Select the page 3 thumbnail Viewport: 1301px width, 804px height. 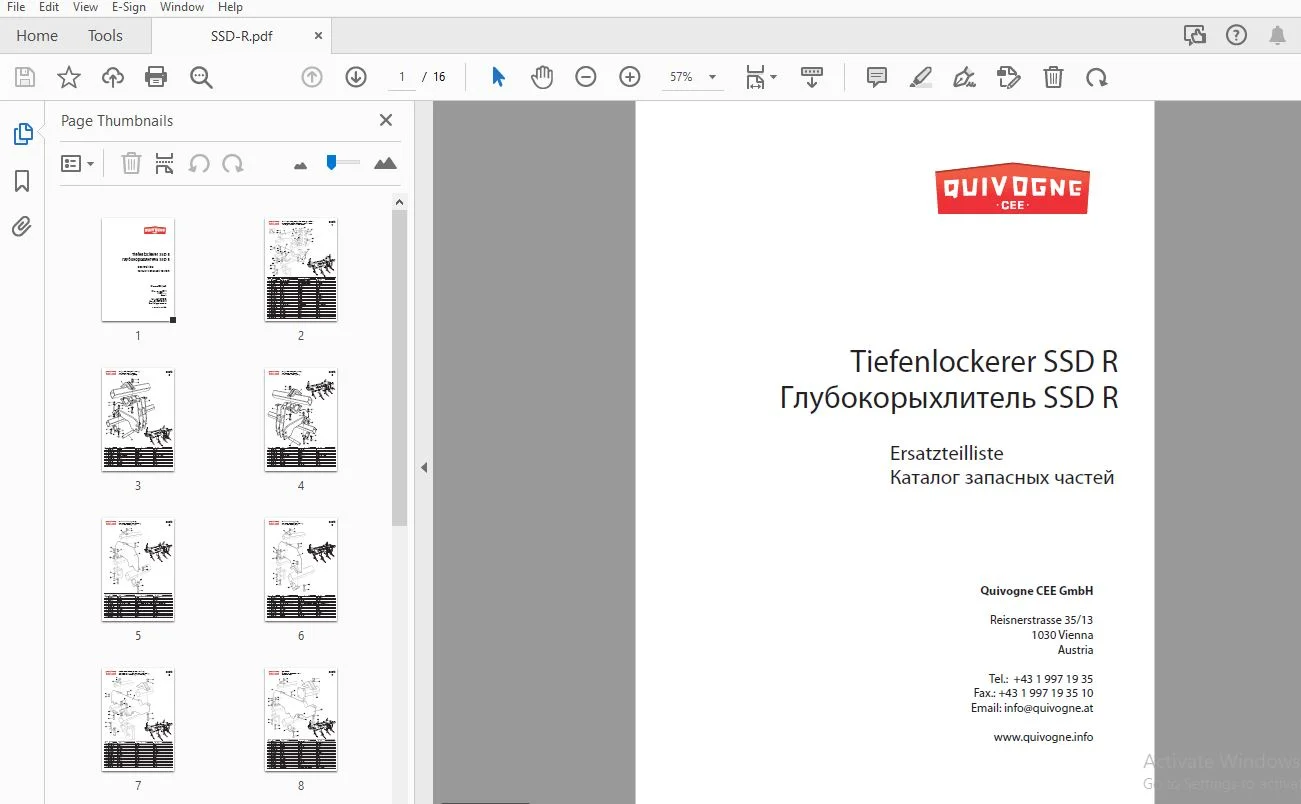(138, 420)
